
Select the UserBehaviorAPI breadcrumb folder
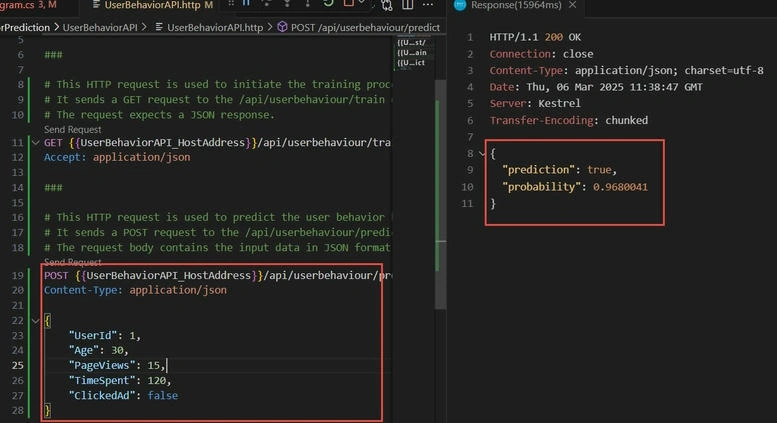[x=100, y=27]
